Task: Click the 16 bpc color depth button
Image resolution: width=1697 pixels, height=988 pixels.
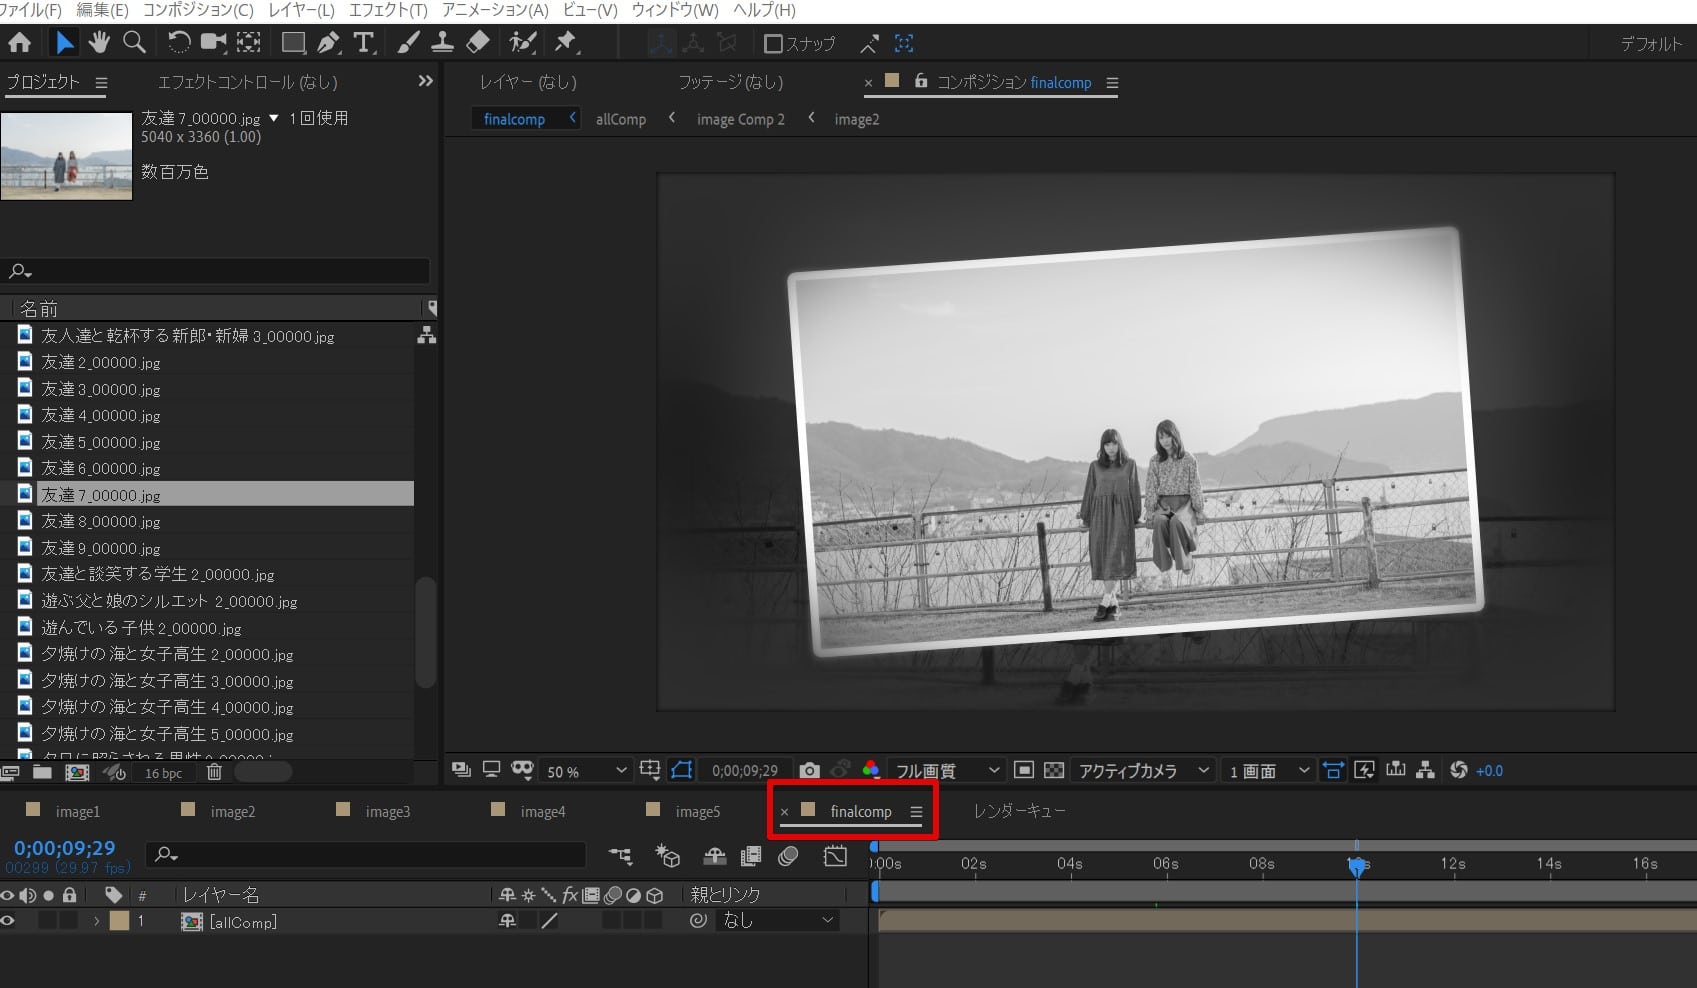Action: [x=163, y=773]
